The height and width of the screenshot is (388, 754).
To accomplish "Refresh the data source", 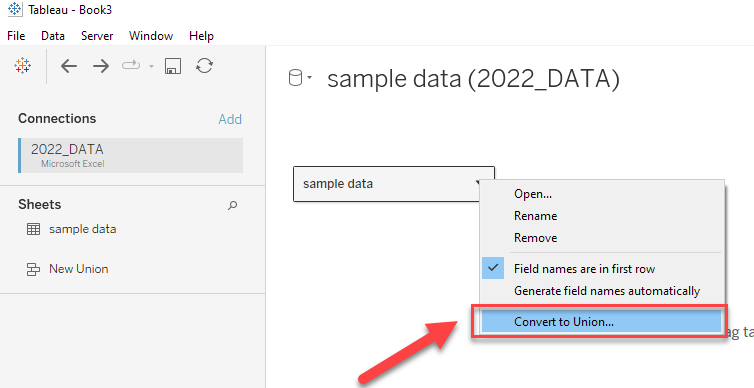I will click(204, 65).
